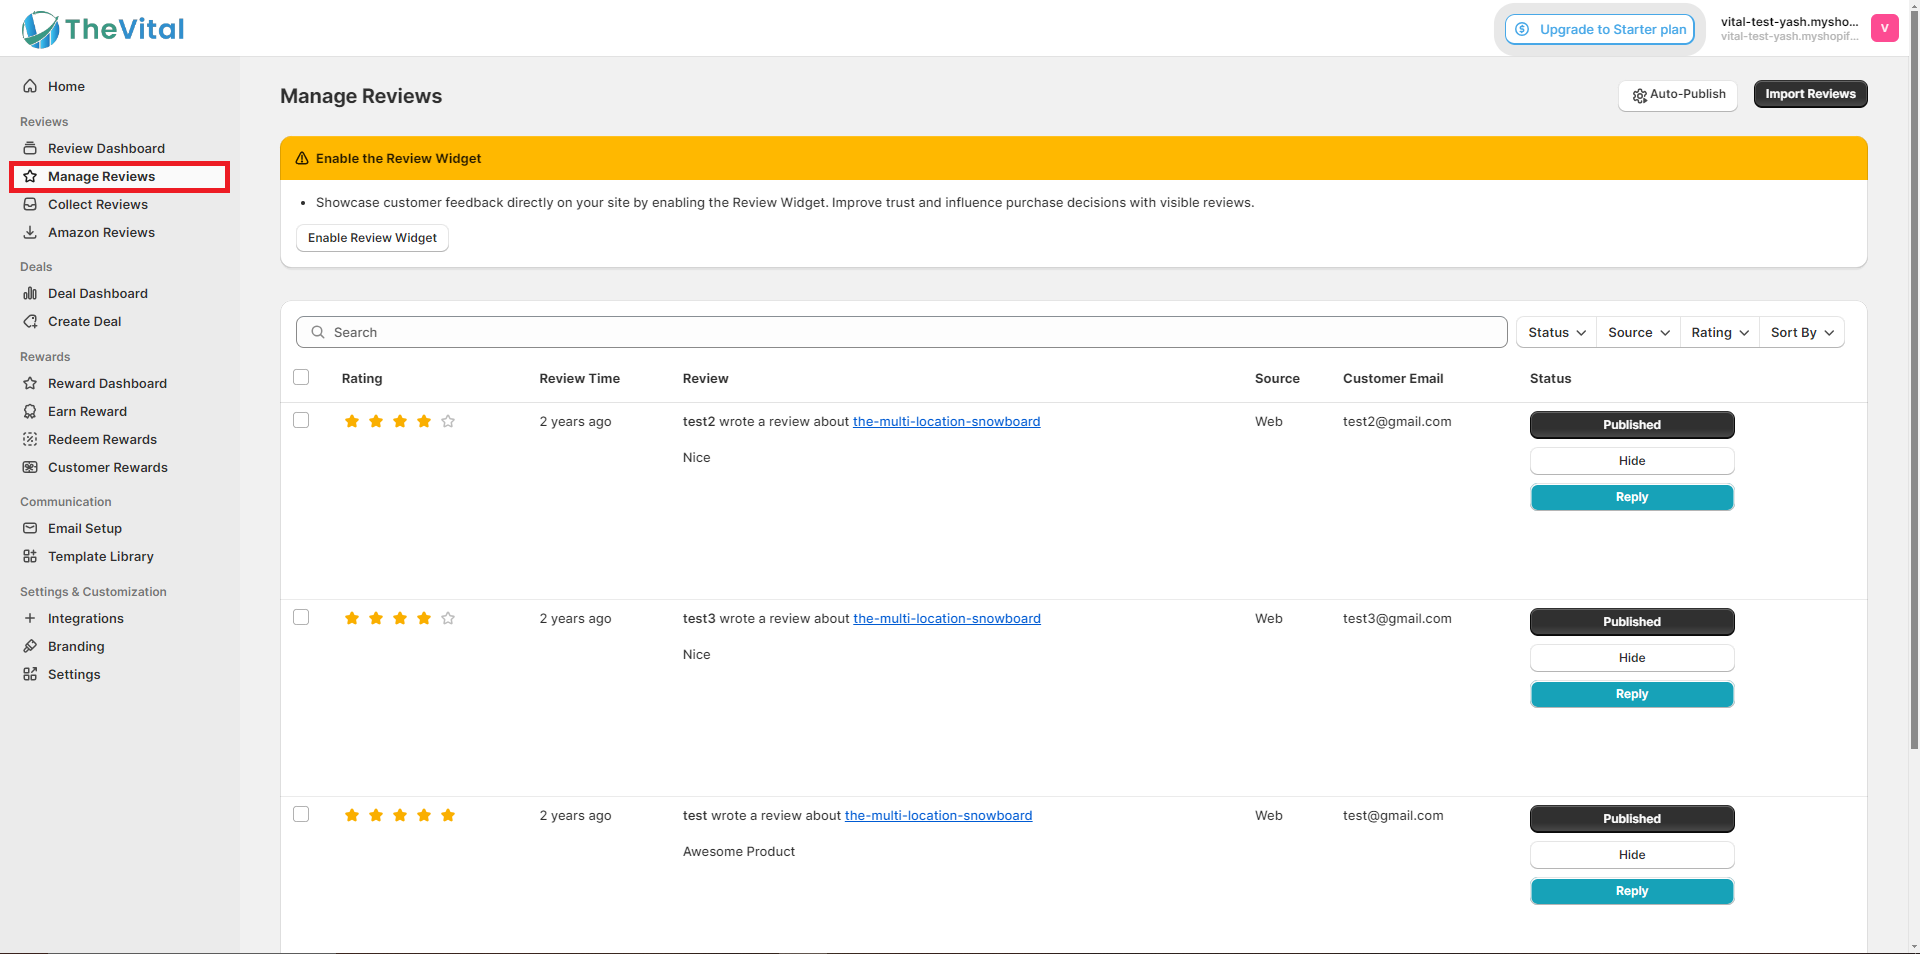Select the checkbox for test3's review
The width and height of the screenshot is (1920, 954).
click(301, 617)
